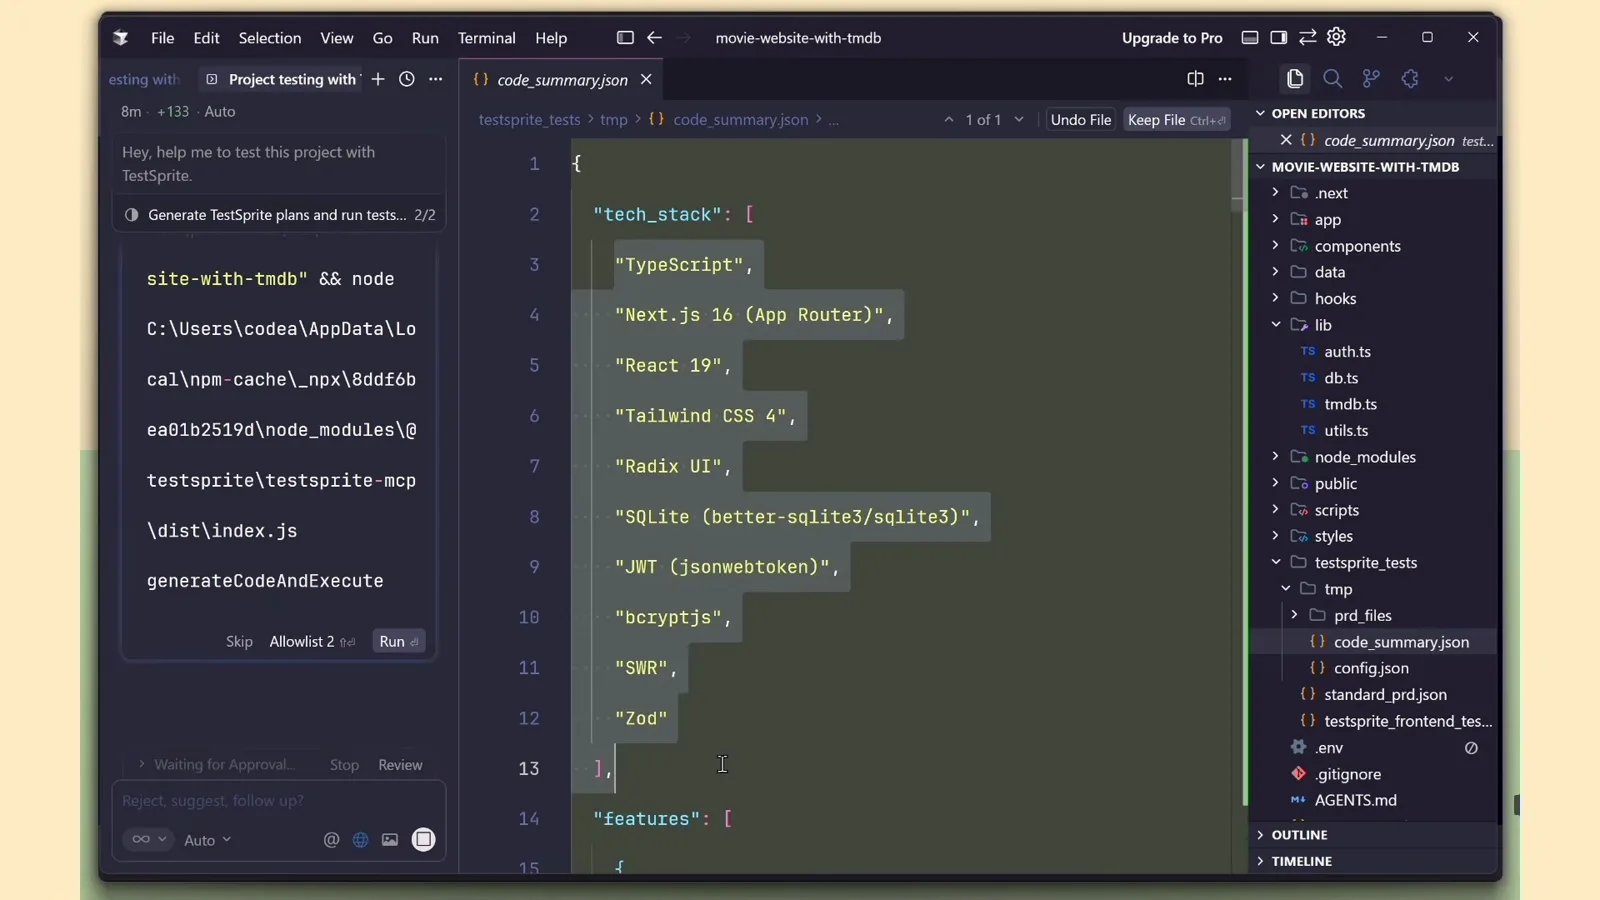
Task: Click Review in chat status bar
Action: point(400,764)
